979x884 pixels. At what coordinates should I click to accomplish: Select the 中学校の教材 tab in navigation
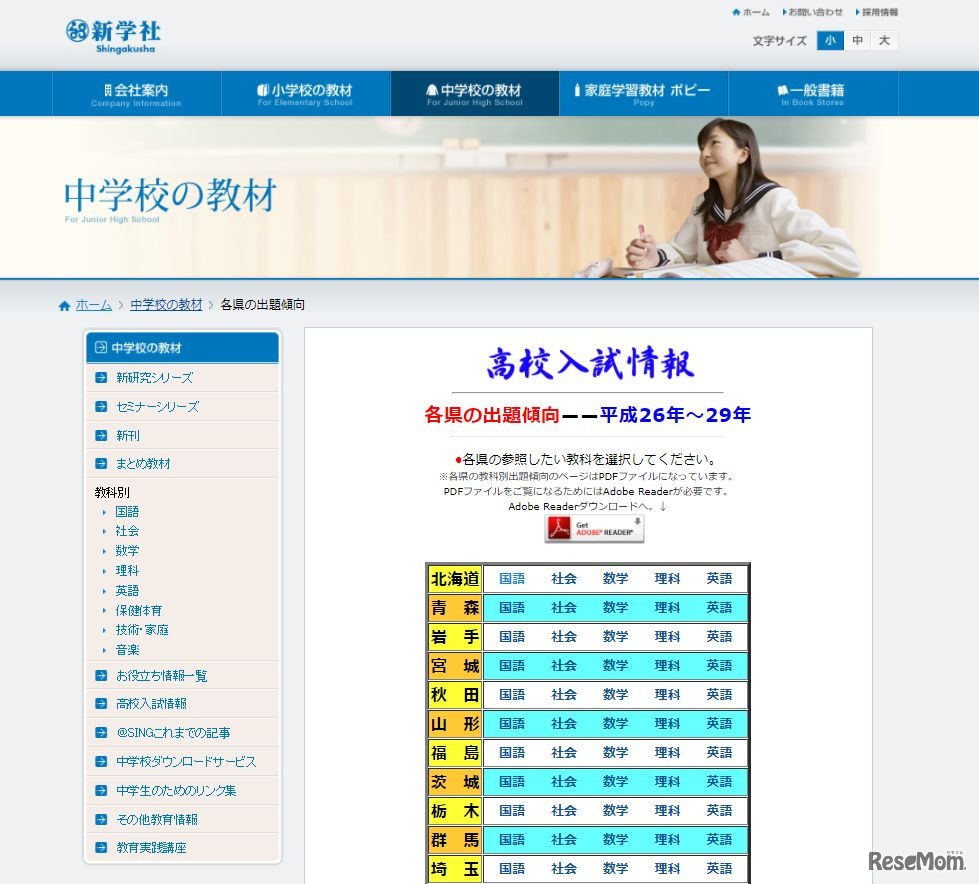[x=475, y=93]
